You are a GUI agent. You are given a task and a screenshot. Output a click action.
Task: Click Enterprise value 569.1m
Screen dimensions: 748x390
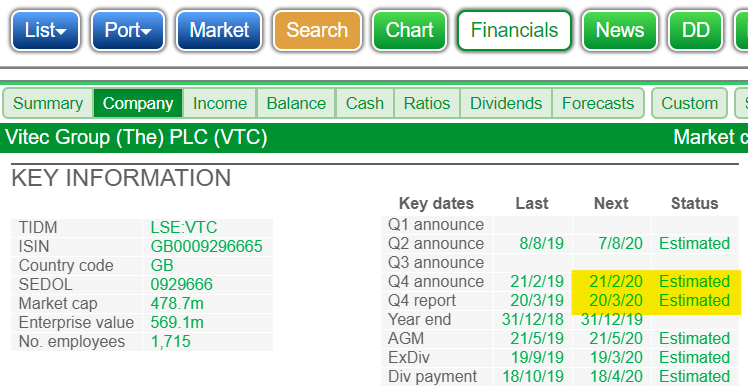pyautogui.click(x=177, y=323)
